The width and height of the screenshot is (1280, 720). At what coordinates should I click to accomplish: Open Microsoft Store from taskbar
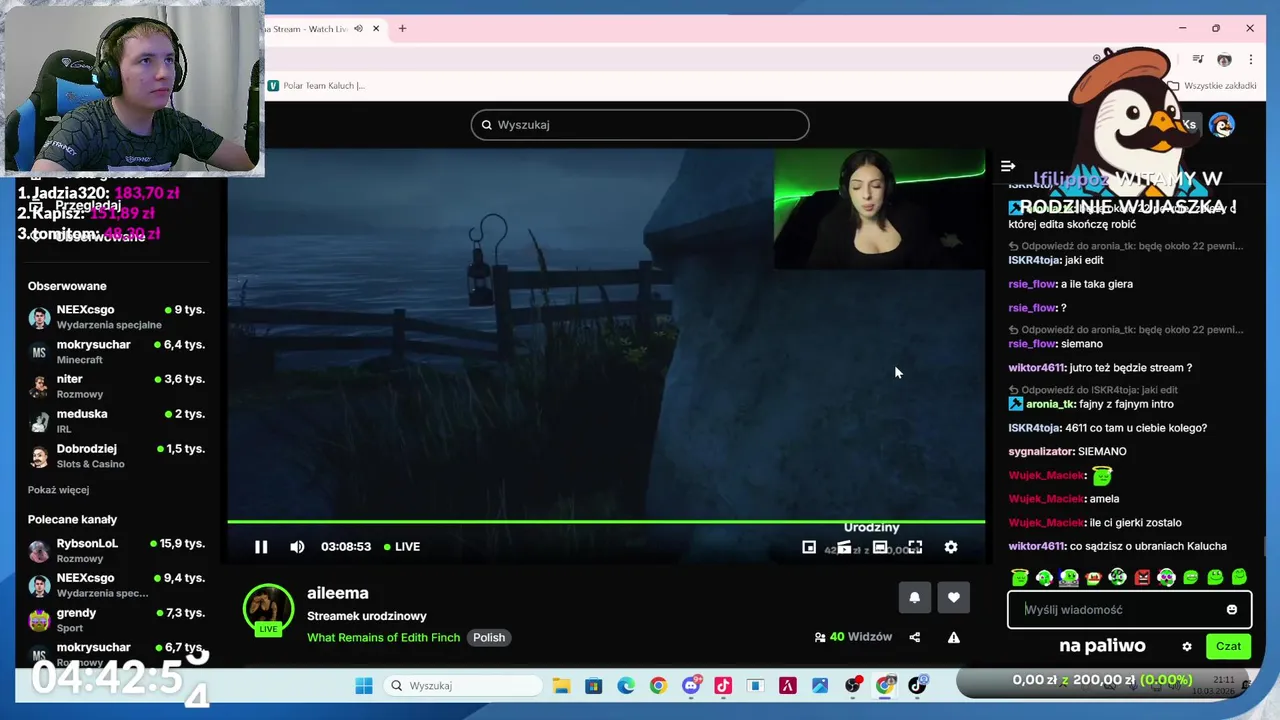[x=594, y=686]
